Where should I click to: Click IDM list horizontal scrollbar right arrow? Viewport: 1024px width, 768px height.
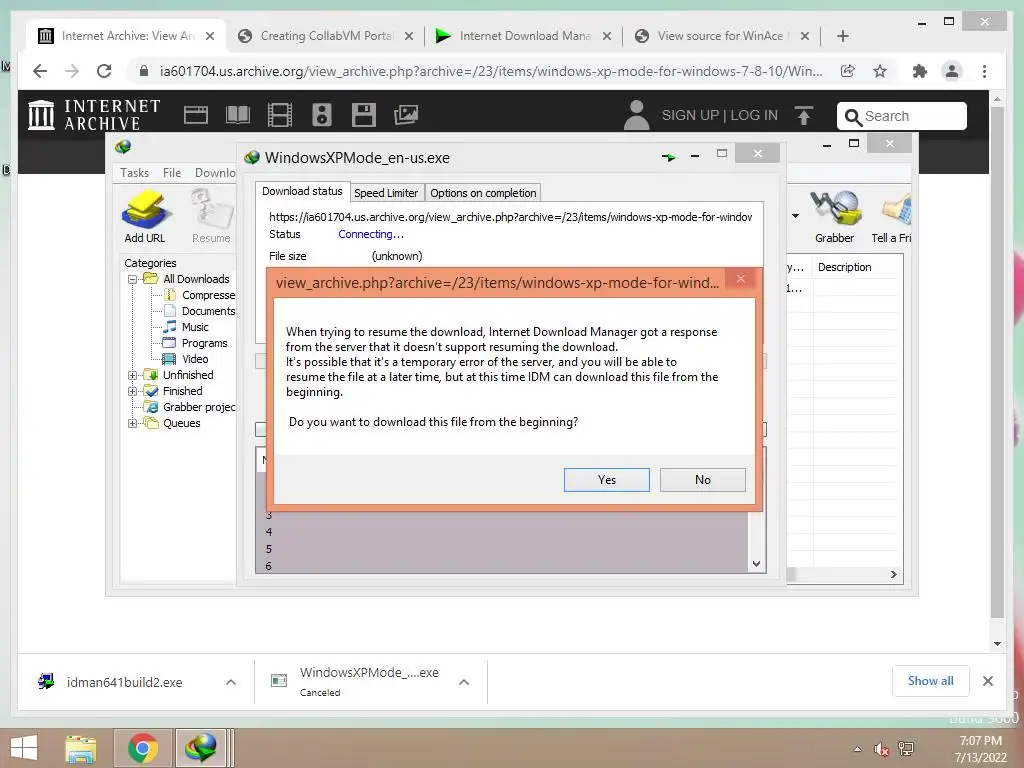coord(893,575)
